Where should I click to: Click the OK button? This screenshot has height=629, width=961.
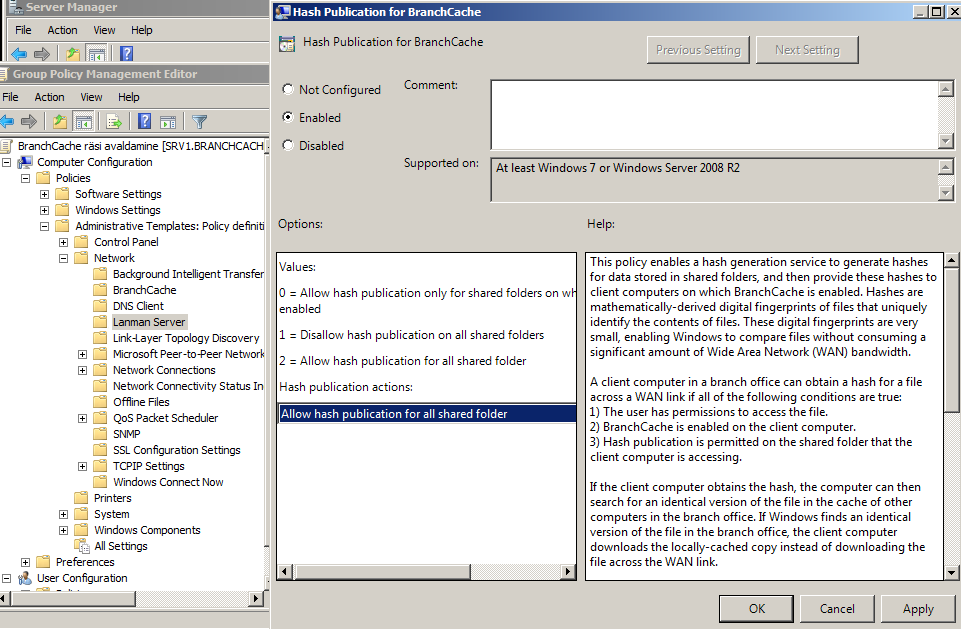757,608
